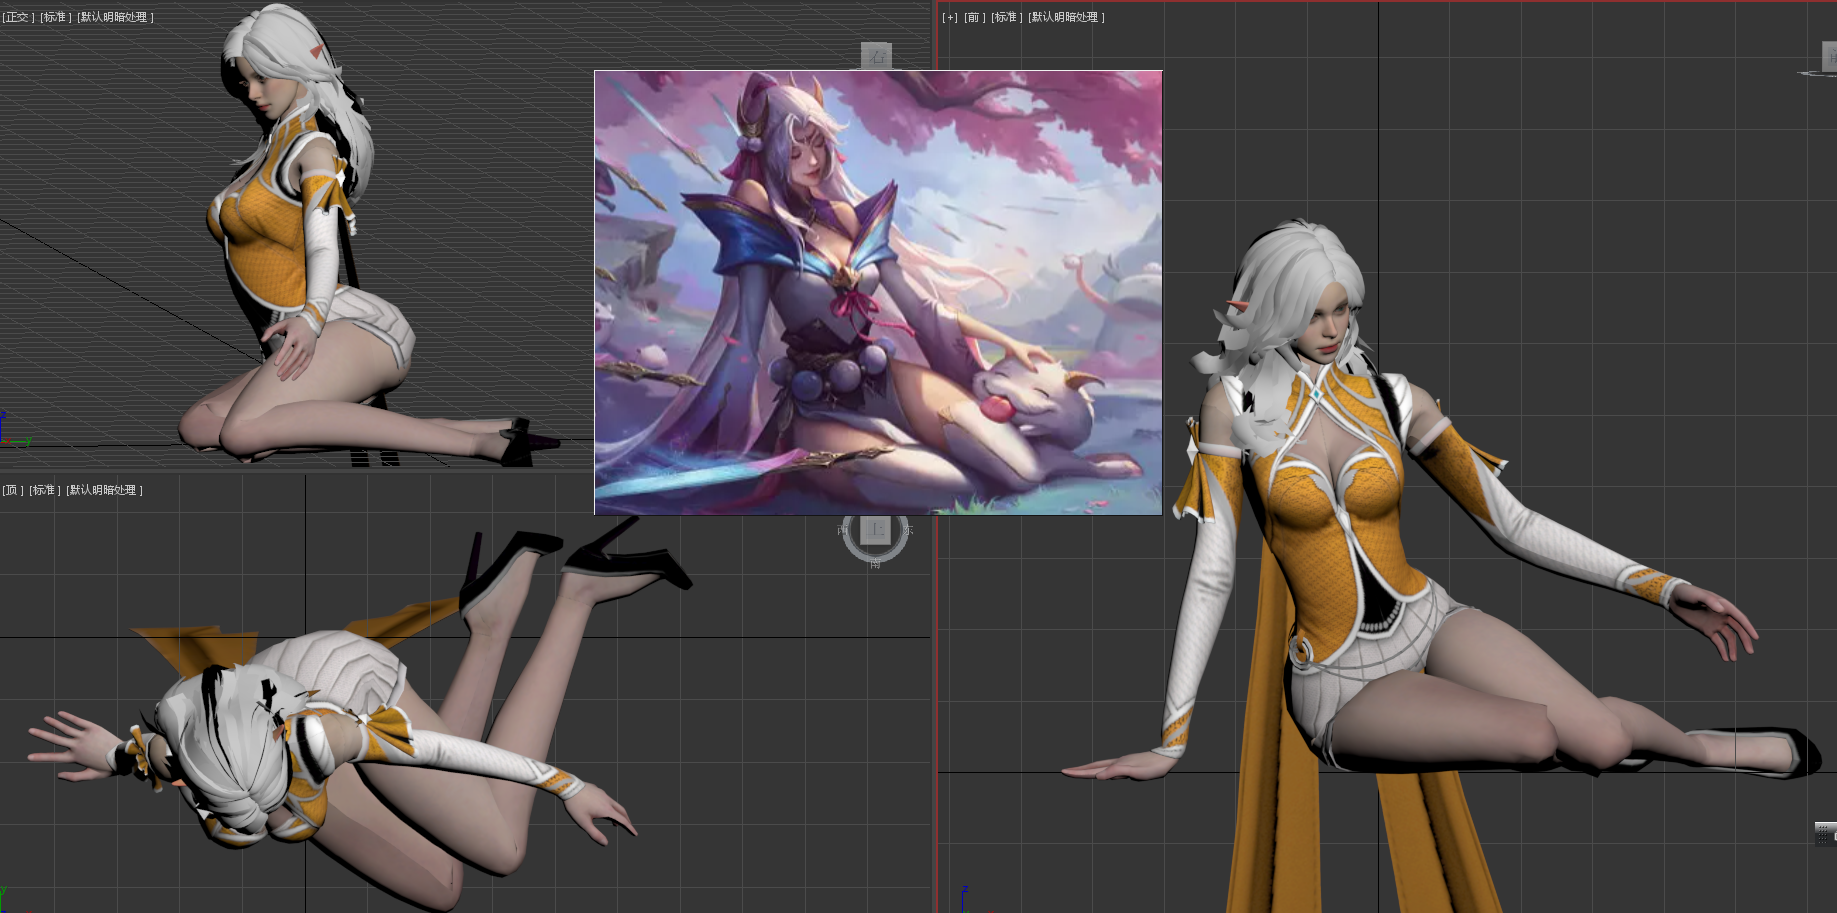Click 东 compass label on top ViewCube
The width and height of the screenshot is (1837, 913).
(908, 530)
